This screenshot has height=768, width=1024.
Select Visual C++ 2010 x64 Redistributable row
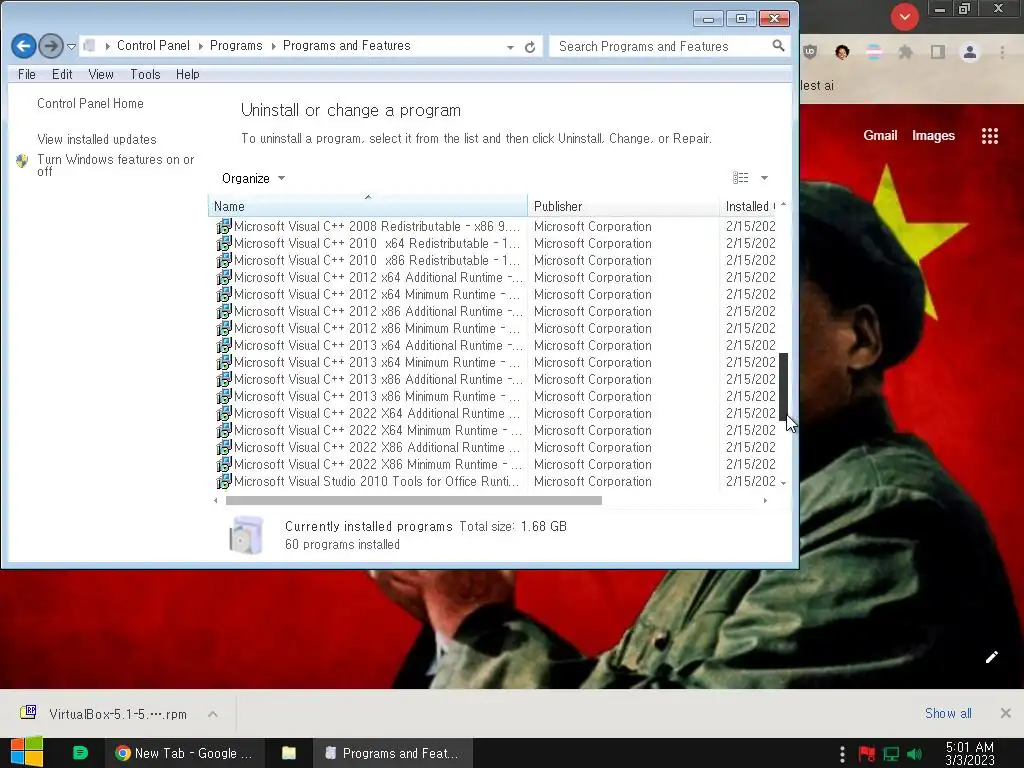click(x=494, y=244)
